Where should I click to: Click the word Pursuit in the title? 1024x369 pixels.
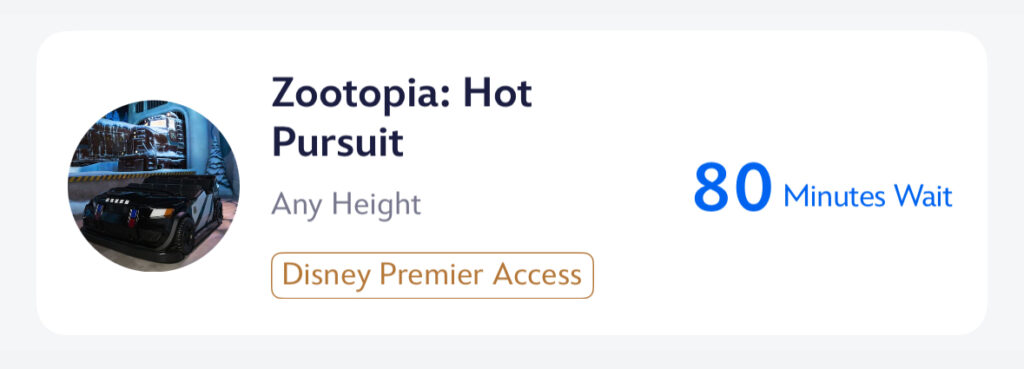[x=338, y=143]
